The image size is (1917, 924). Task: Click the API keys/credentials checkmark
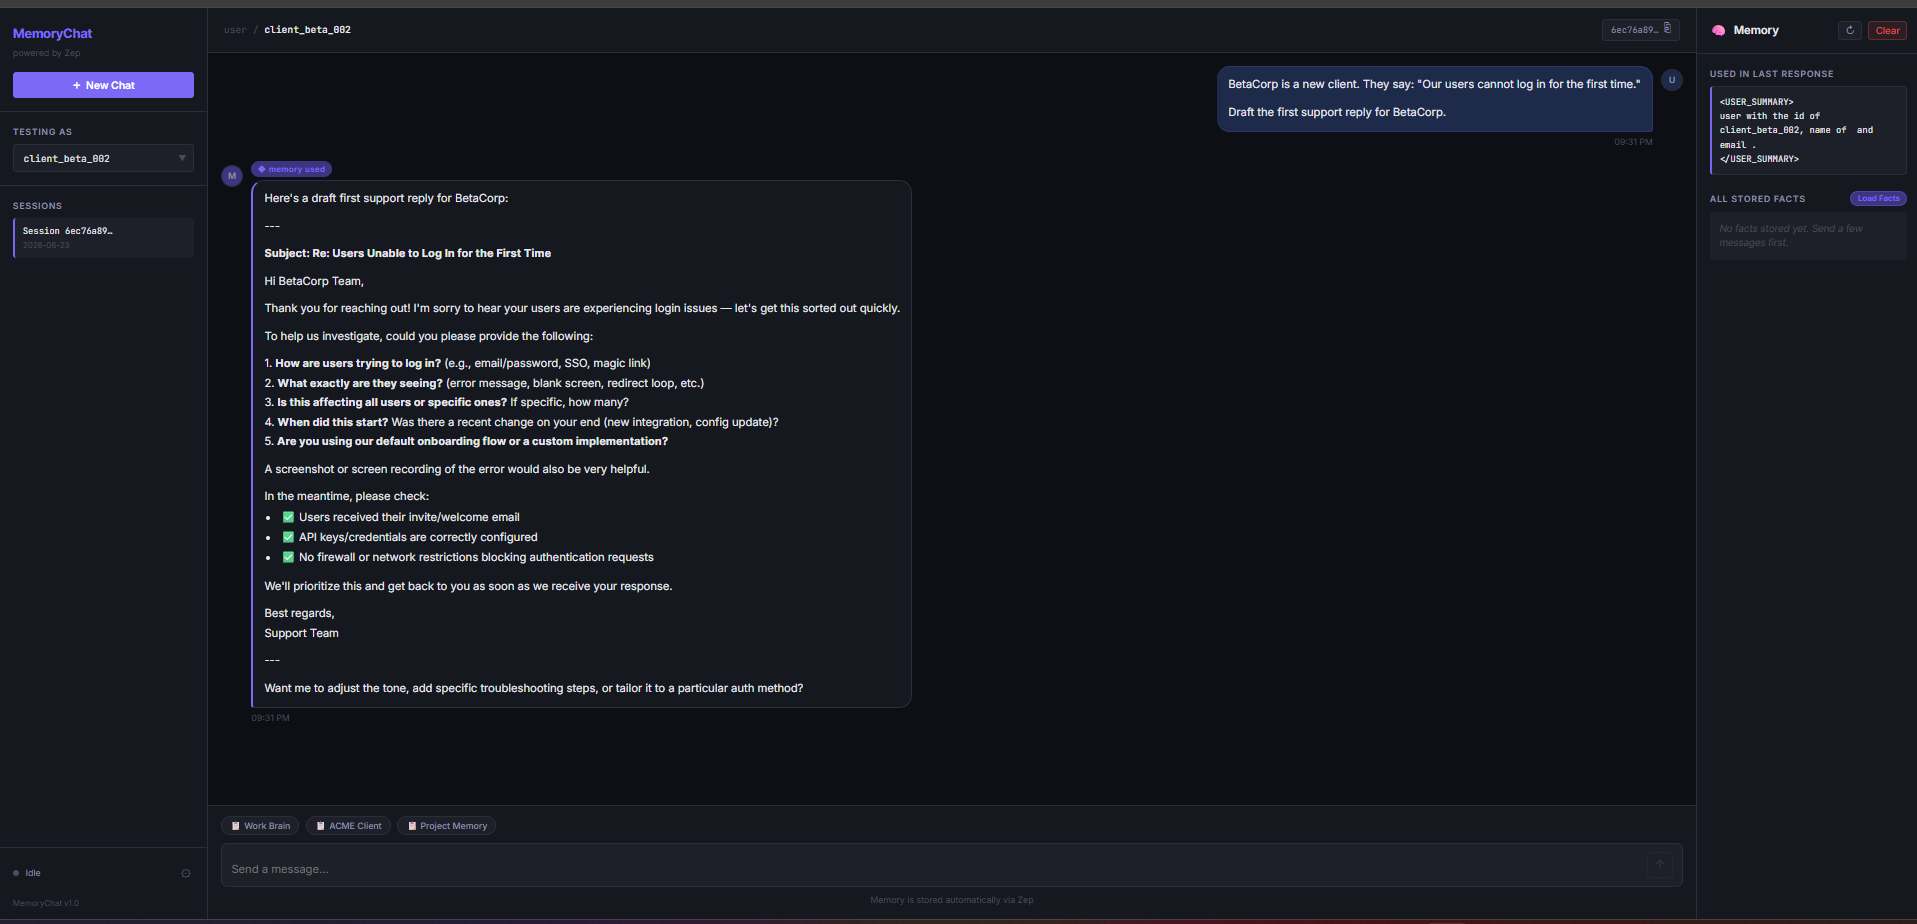288,537
